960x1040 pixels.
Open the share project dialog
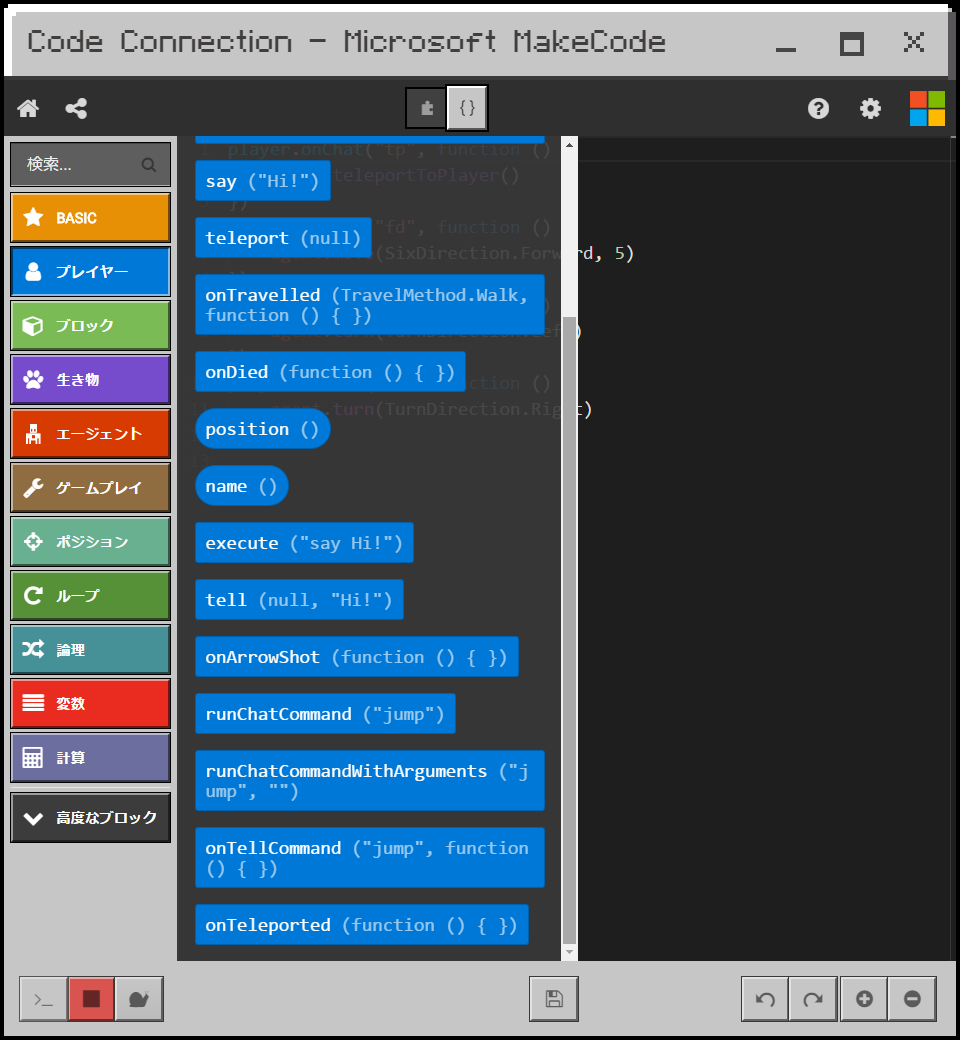tap(76, 108)
